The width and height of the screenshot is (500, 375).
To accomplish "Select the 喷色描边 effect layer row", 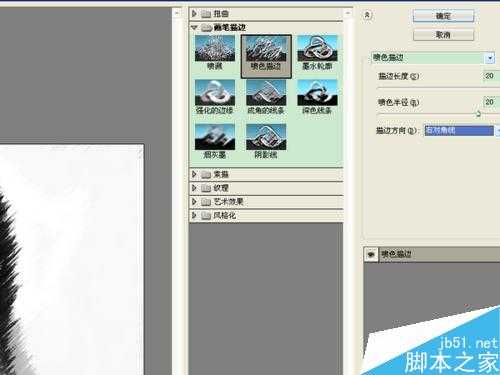I will point(432,254).
